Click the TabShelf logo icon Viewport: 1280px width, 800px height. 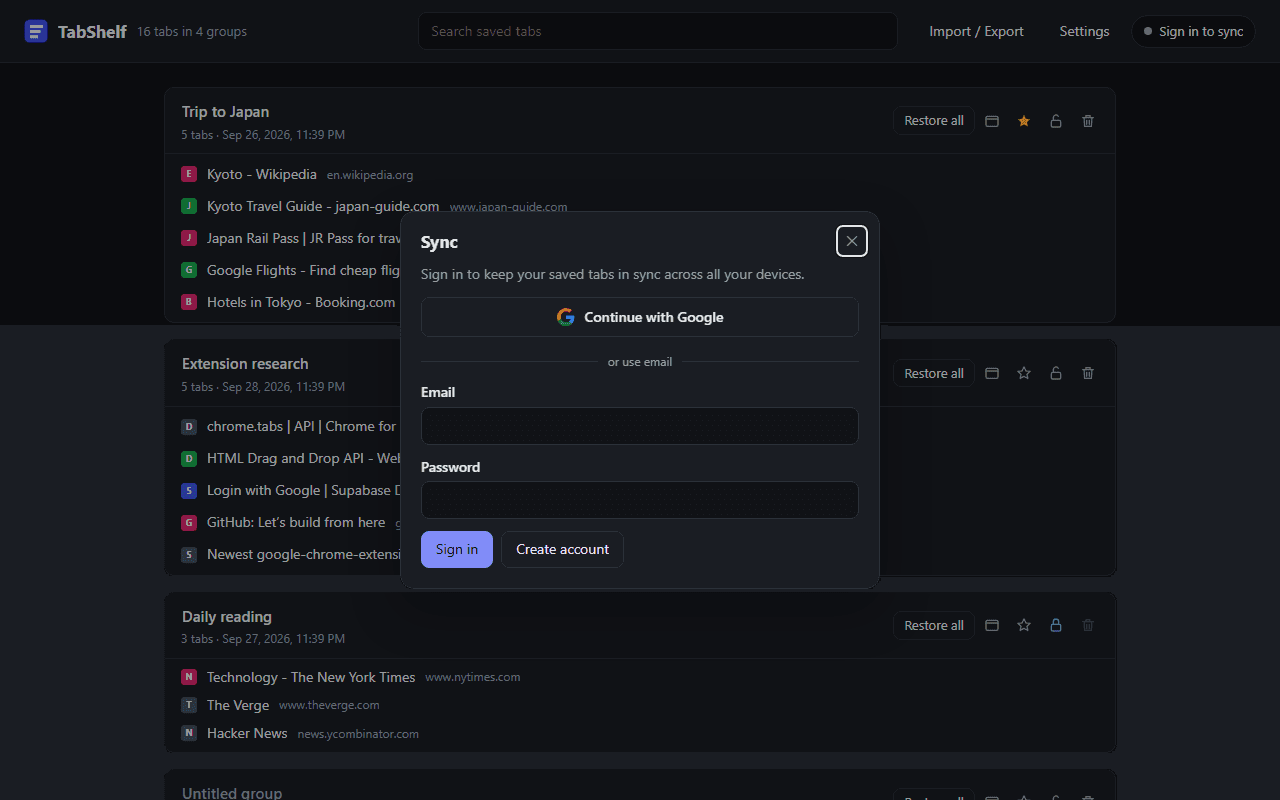(36, 31)
